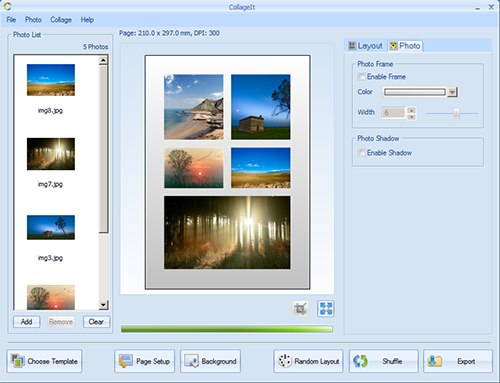Viewport: 500px width, 383px height.
Task: Click the Background button
Action: (210, 361)
